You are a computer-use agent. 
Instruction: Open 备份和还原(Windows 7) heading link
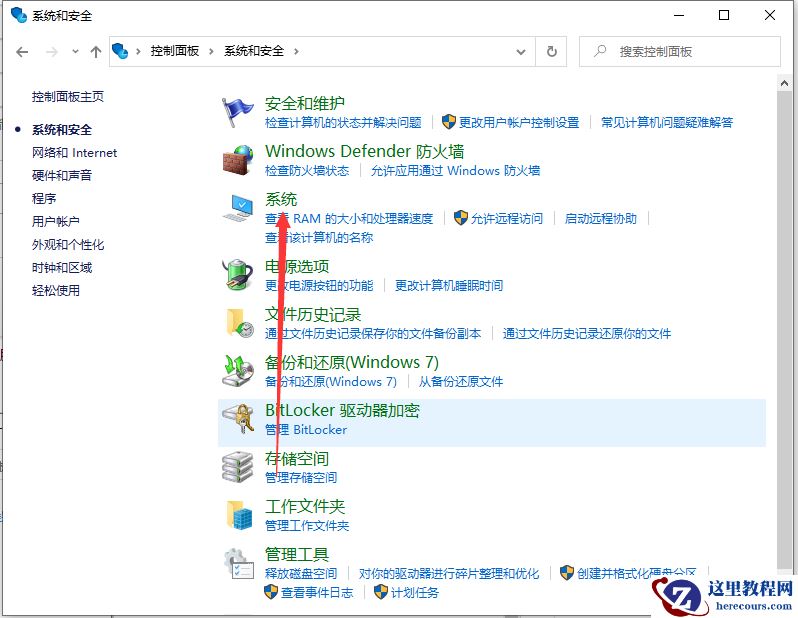352,362
